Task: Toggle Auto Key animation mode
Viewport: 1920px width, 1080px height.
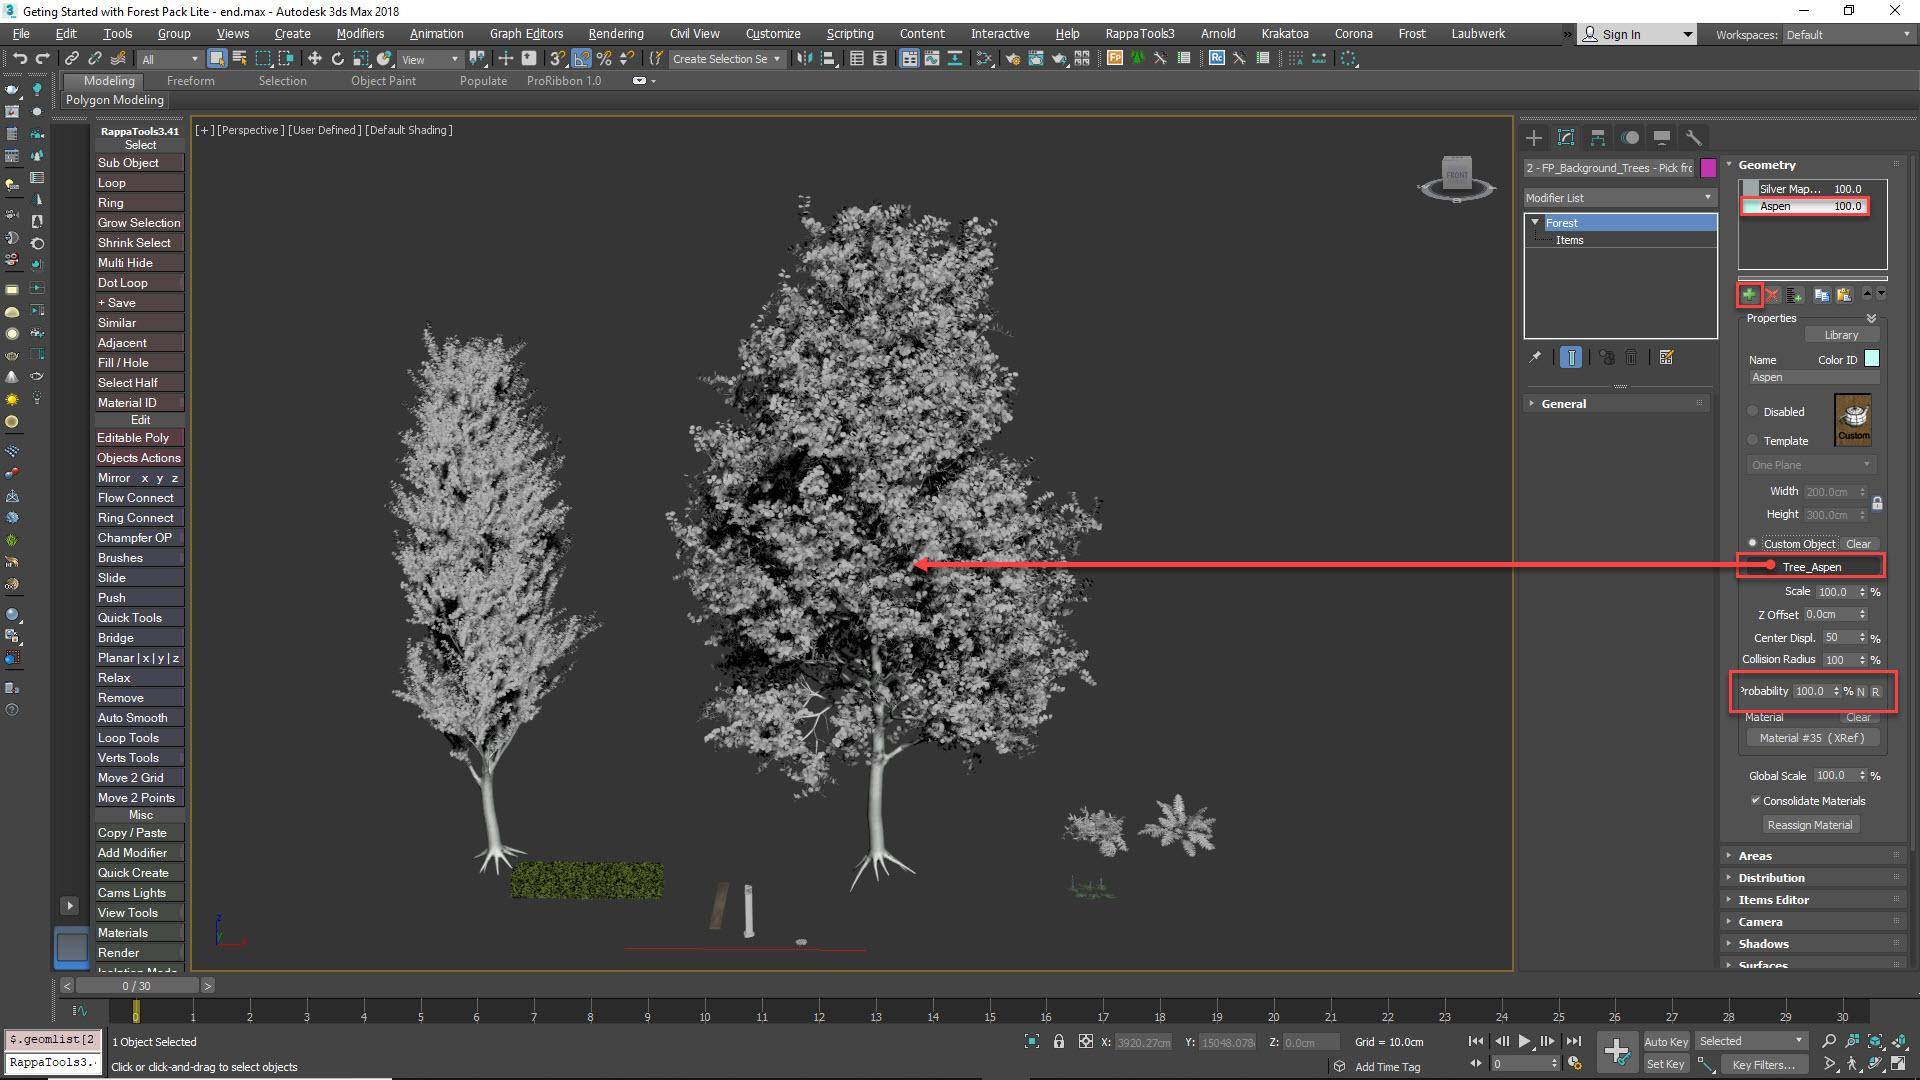Action: point(1666,1041)
